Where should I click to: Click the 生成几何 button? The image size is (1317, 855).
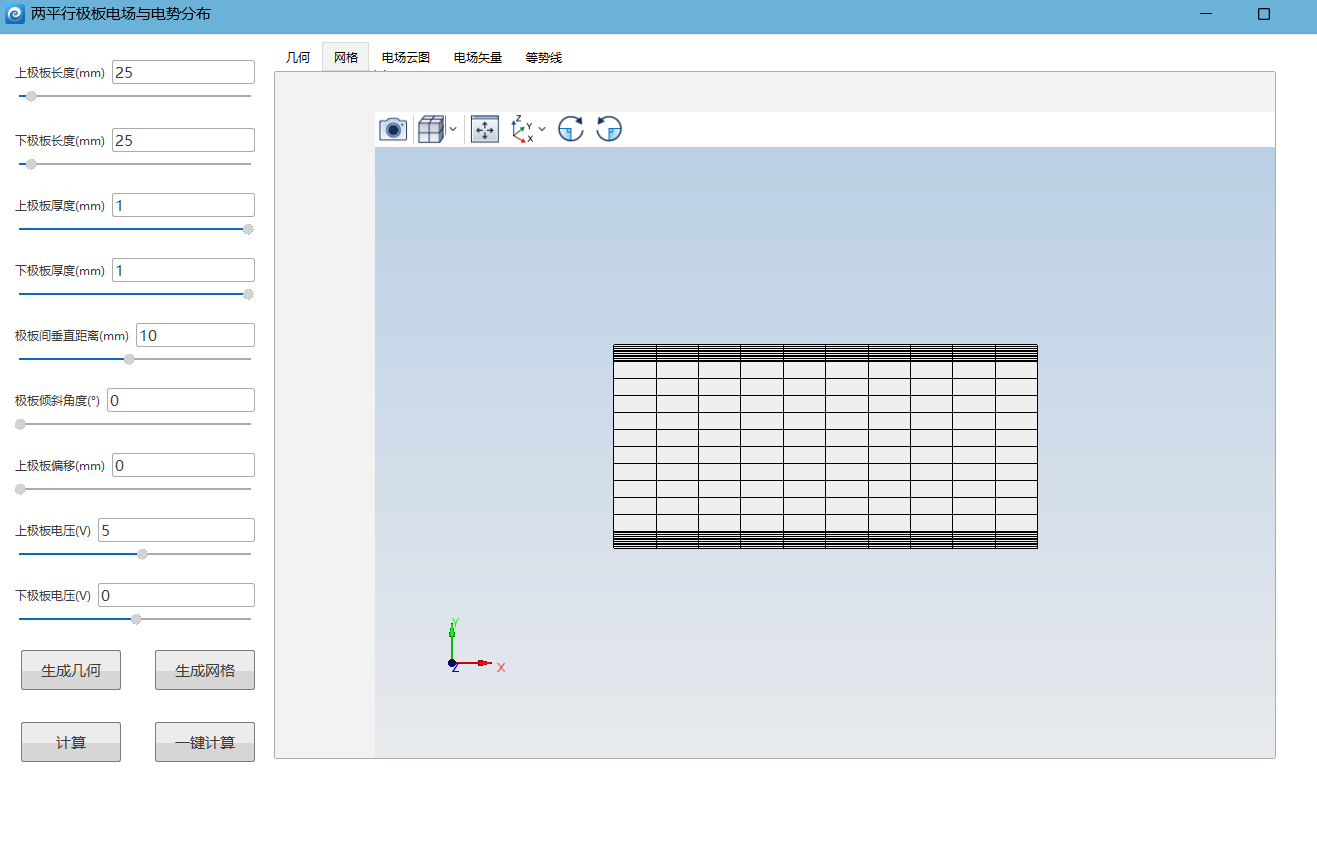[71, 670]
